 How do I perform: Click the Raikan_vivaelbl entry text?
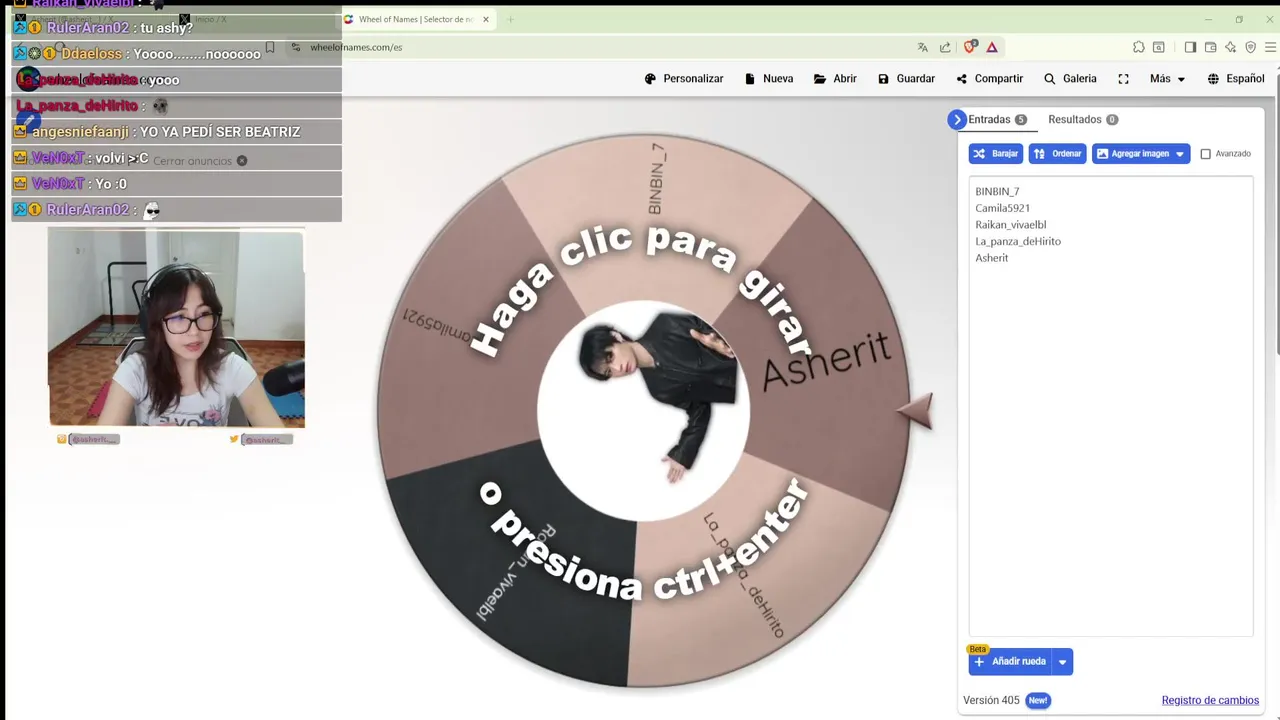tap(1010, 225)
